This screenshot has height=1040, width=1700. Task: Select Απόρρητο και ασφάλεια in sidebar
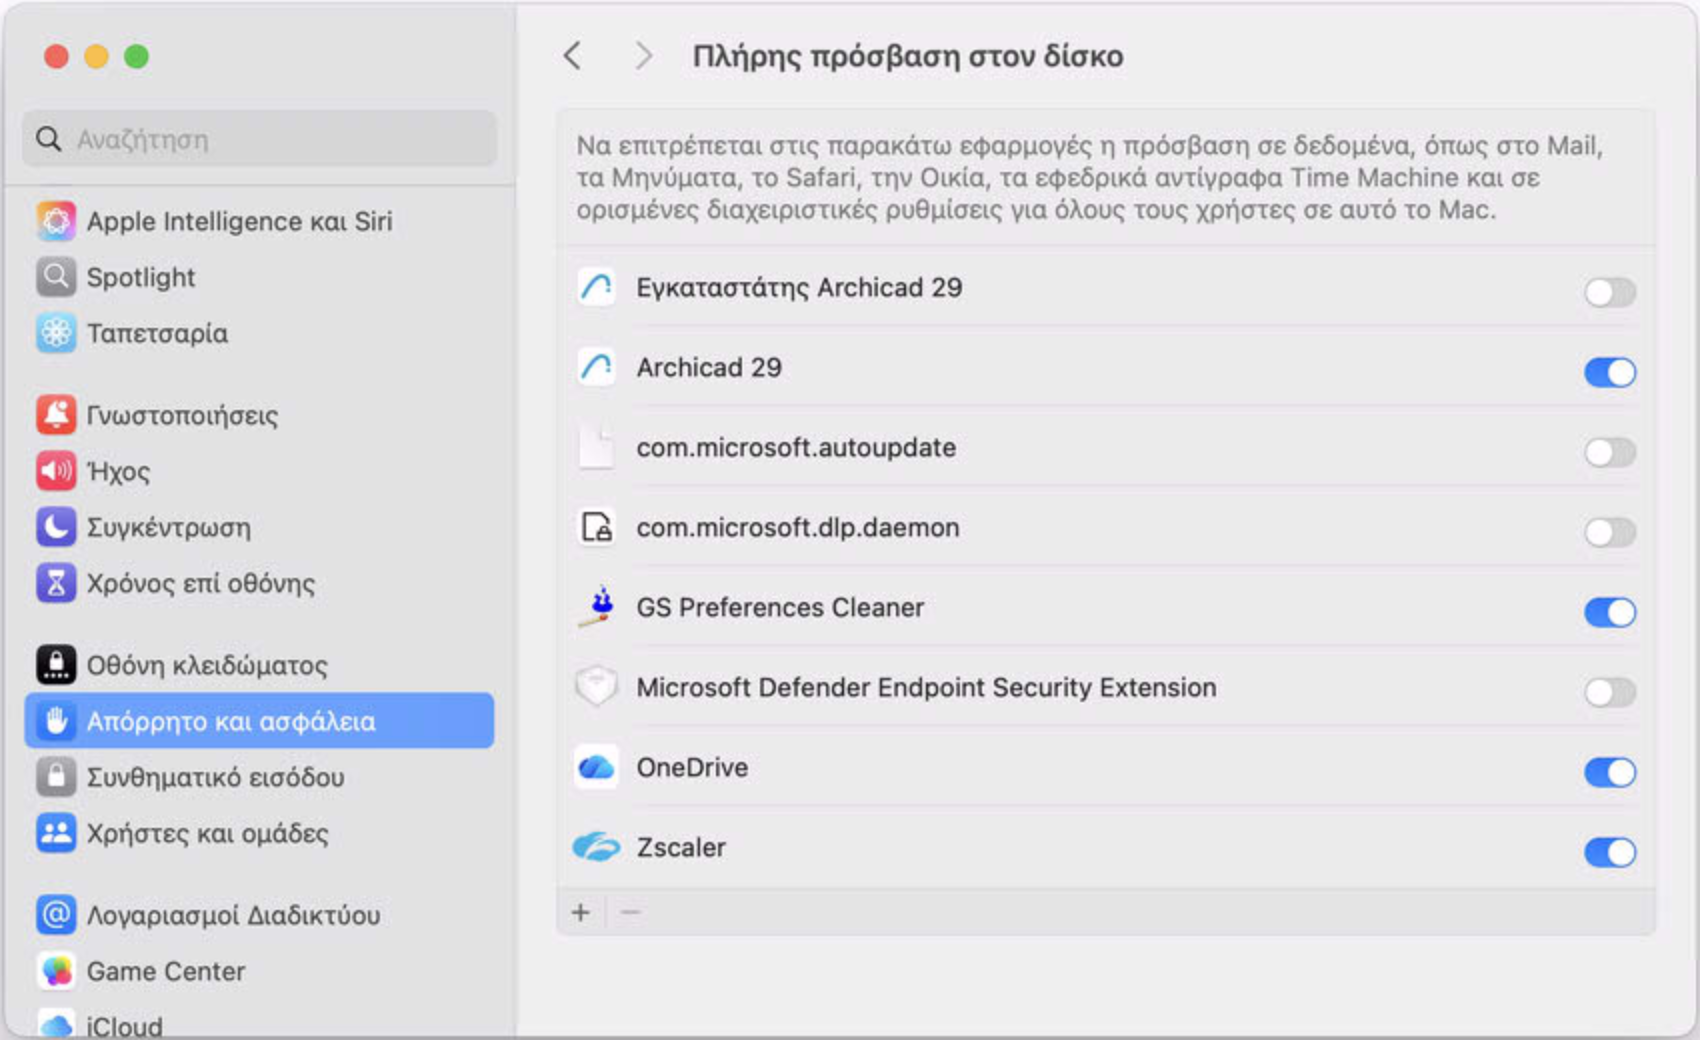click(x=259, y=721)
